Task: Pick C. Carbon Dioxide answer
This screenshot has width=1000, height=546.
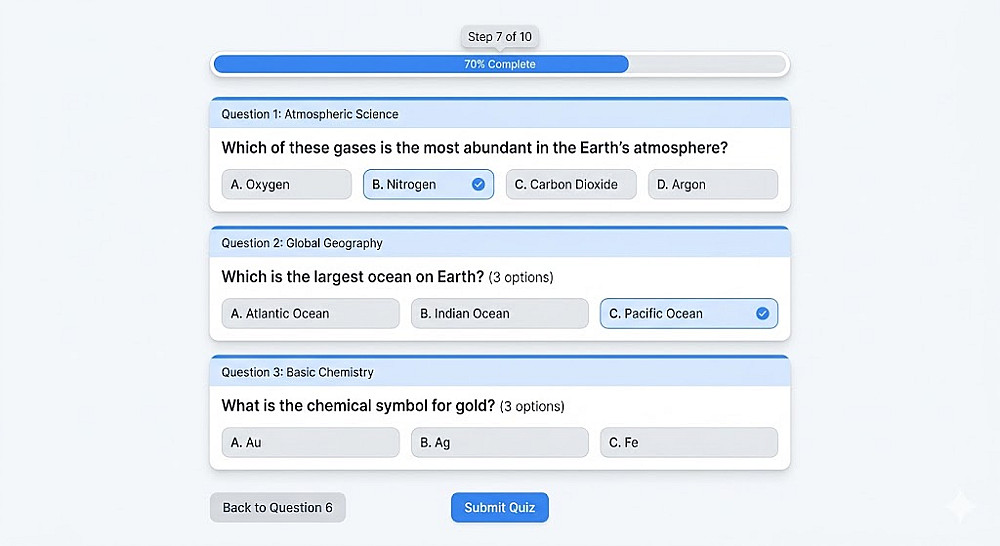Action: pos(571,184)
